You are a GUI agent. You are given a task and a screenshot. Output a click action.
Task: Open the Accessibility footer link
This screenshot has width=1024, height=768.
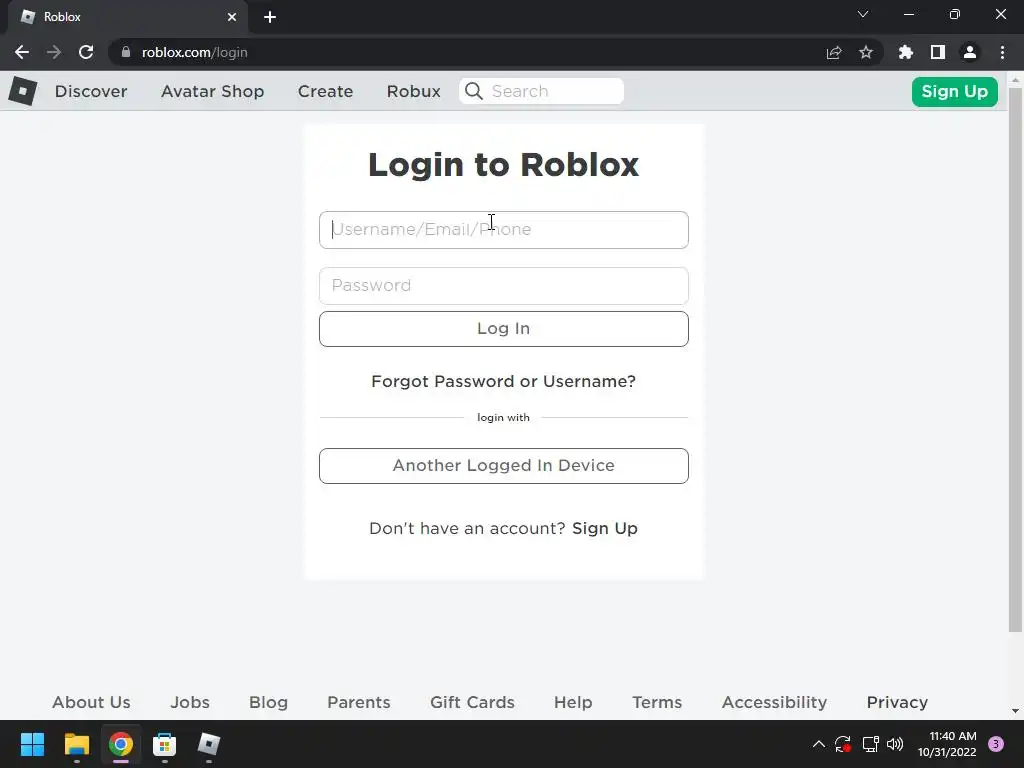775,702
